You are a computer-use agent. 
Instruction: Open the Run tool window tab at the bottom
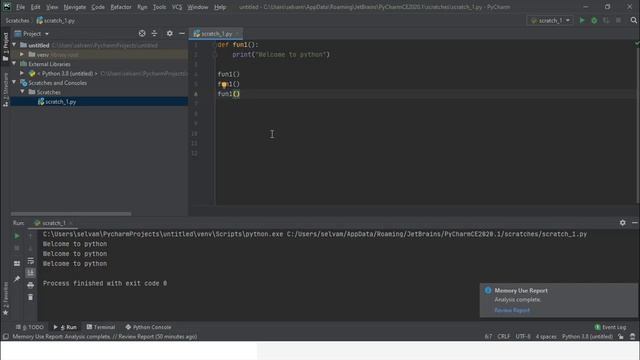click(65, 327)
